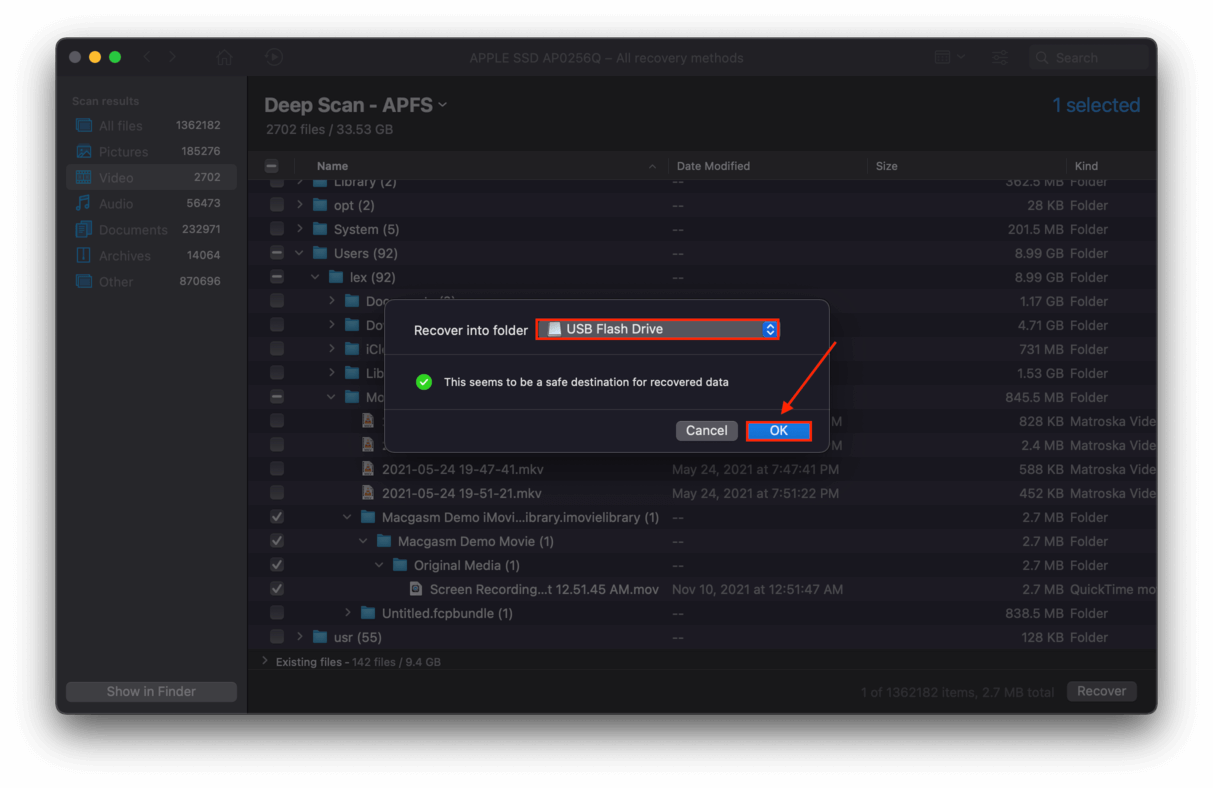The width and height of the screenshot is (1213, 788).
Task: Toggle the Users (92) checkbox
Action: (277, 253)
